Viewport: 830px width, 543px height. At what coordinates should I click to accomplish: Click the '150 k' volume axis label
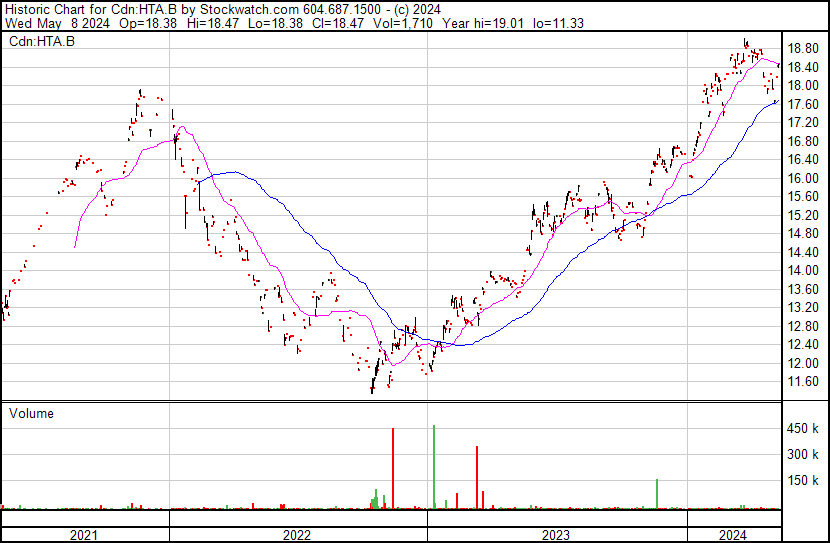pyautogui.click(x=803, y=480)
